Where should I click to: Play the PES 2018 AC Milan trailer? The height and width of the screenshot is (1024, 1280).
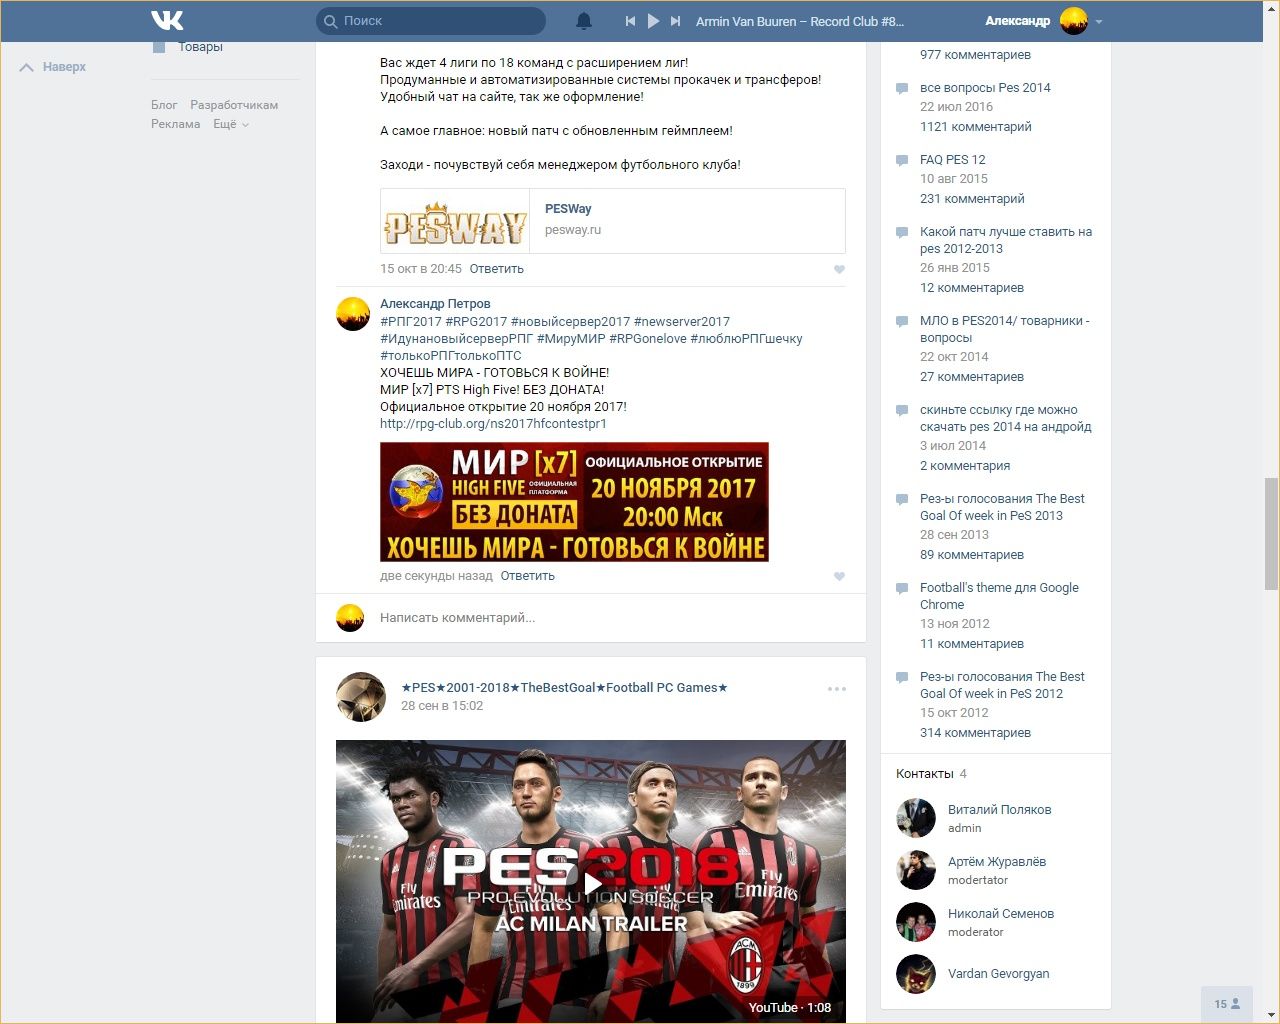[591, 882]
